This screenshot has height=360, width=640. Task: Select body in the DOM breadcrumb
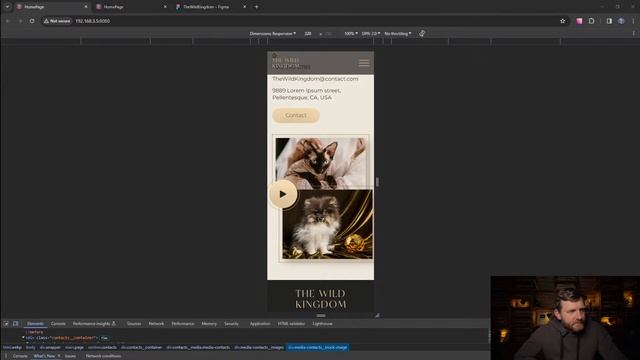tap(31, 347)
